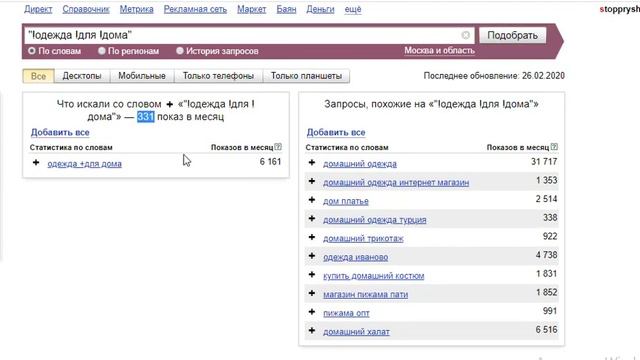Click the 'Подобрать' button
This screenshot has width=640, height=360.
pos(512,36)
